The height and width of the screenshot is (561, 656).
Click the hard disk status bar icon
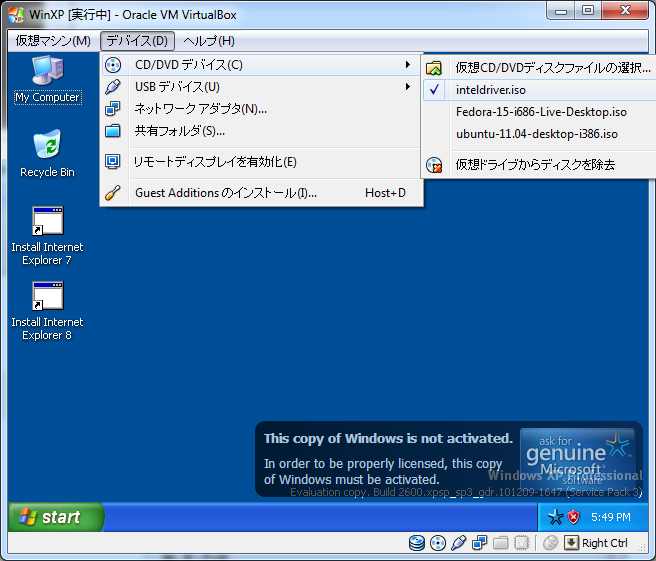click(417, 543)
